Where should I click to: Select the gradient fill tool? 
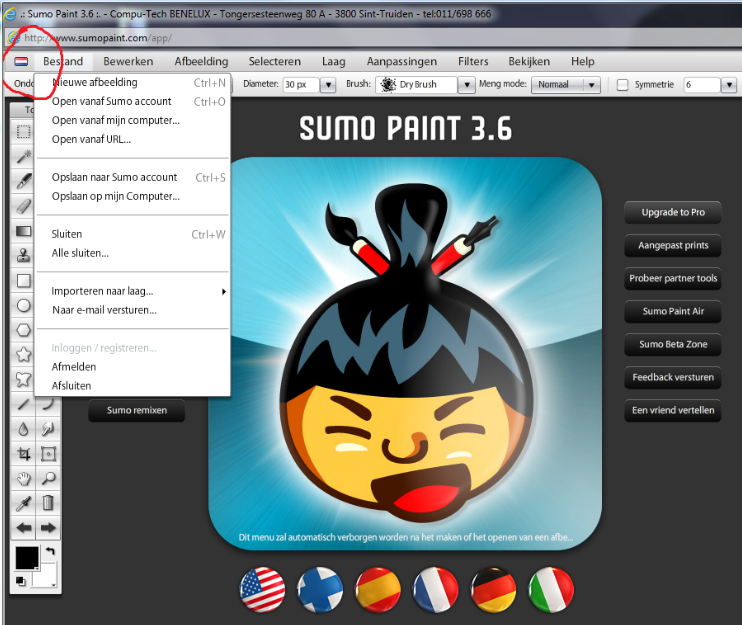tap(24, 231)
